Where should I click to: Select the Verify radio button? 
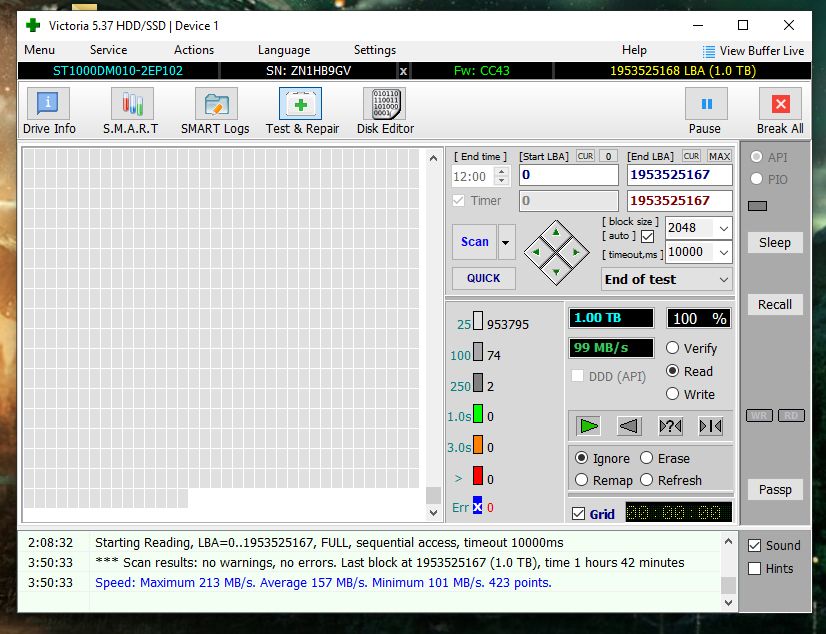(672, 348)
